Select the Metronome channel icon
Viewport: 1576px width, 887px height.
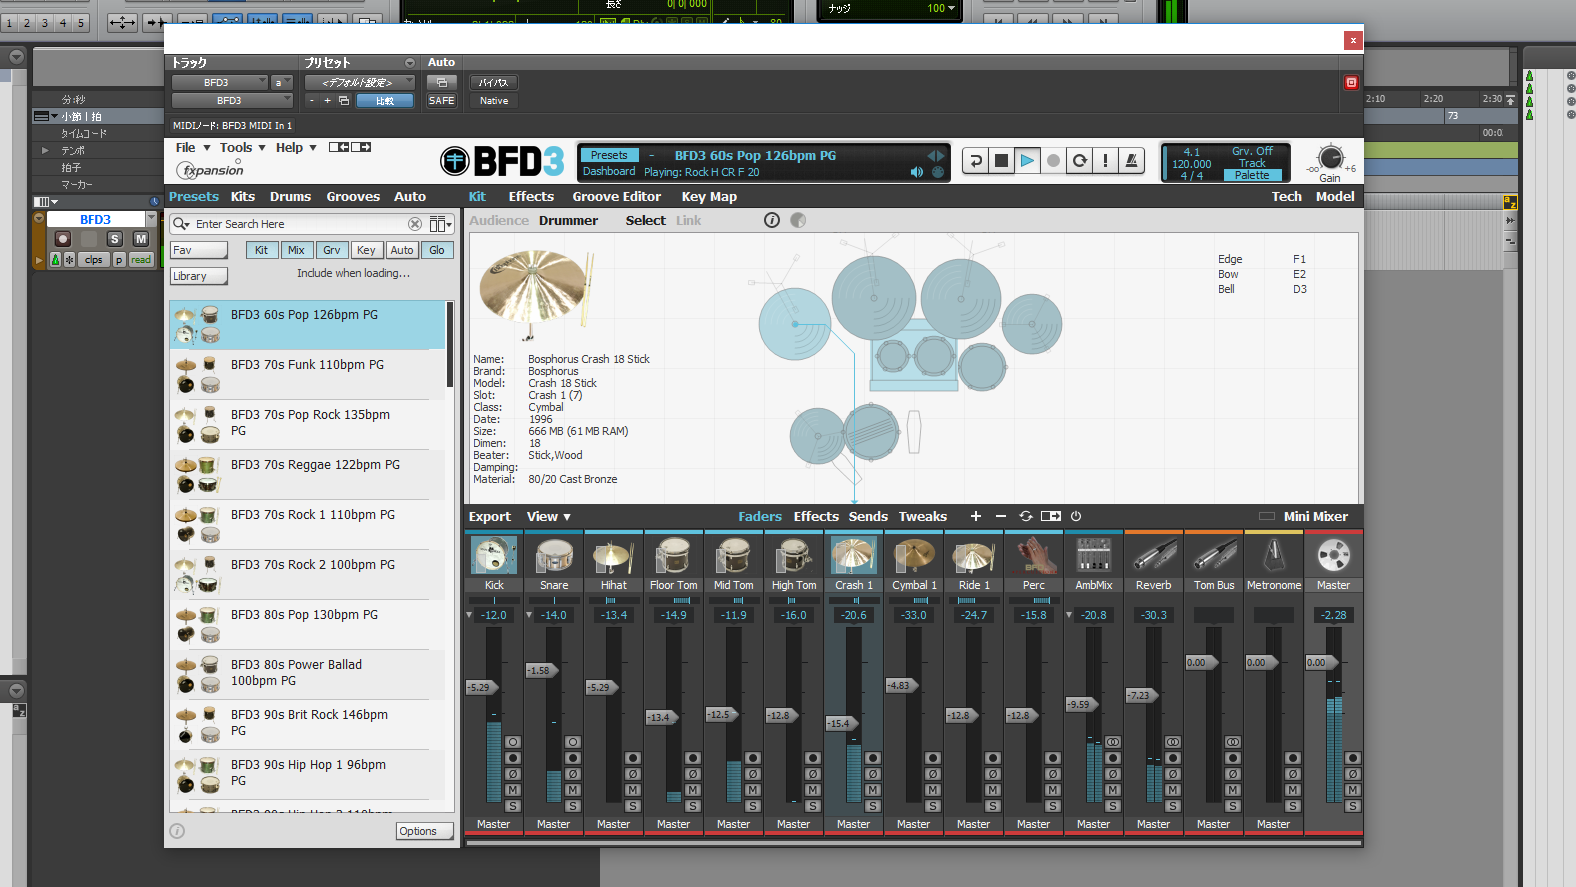[1274, 555]
